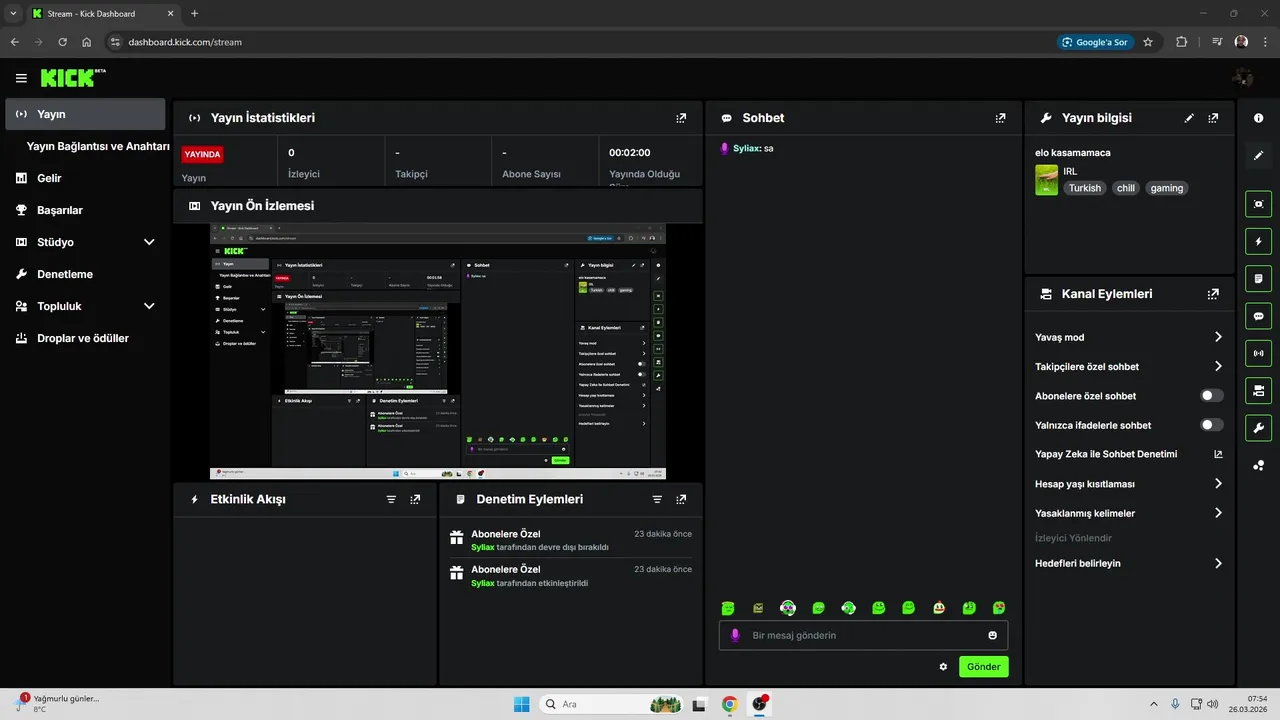
Task: Open external link for Yapay Zeka ile Sohbet Denetimi
Action: [1218, 454]
